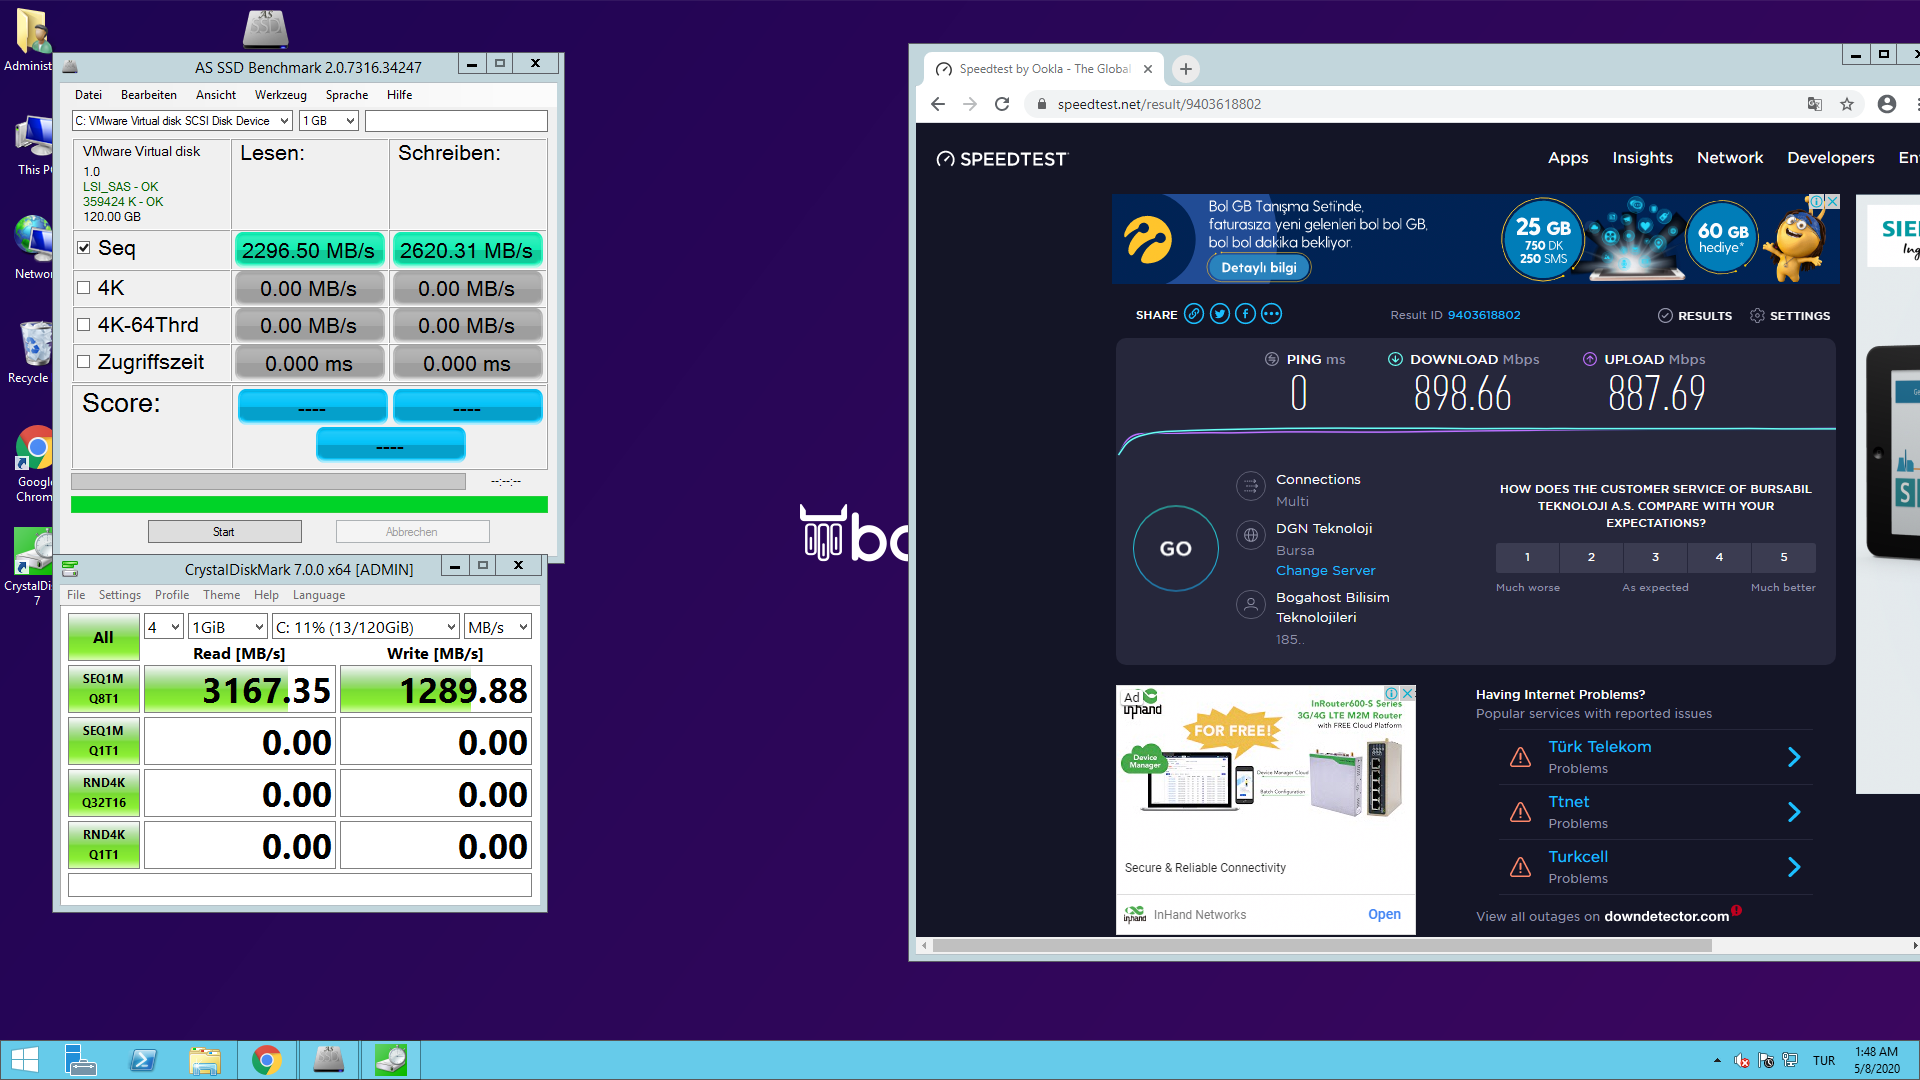
Task: Open the AS SSD drive selection dropdown
Action: click(182, 121)
